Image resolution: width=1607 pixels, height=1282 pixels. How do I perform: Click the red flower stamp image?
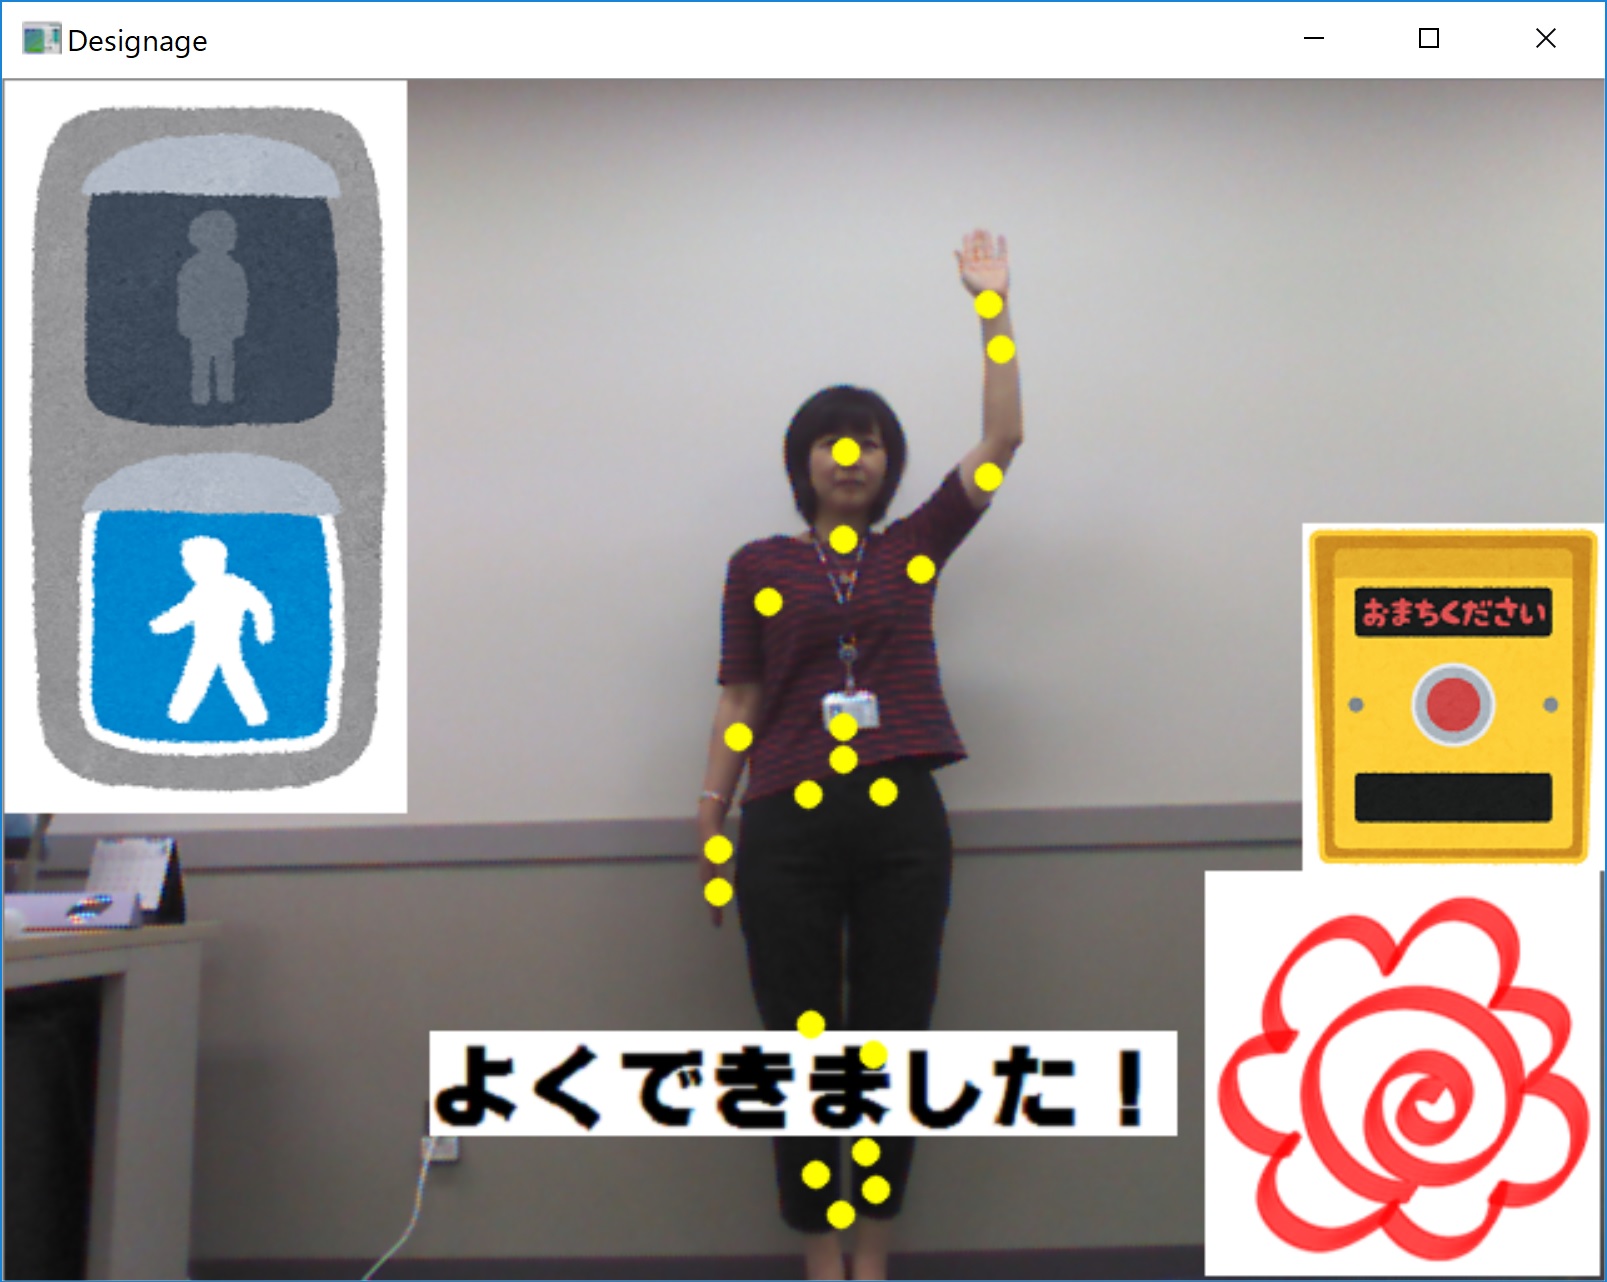(x=1404, y=1075)
